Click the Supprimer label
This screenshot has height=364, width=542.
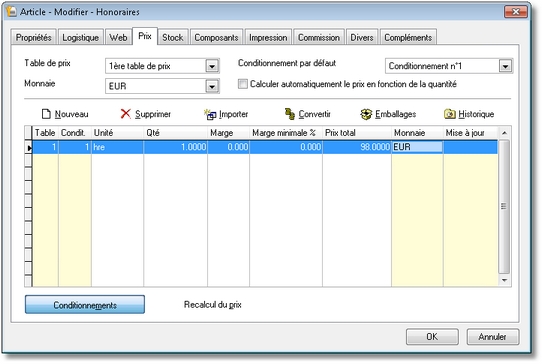click(153, 114)
